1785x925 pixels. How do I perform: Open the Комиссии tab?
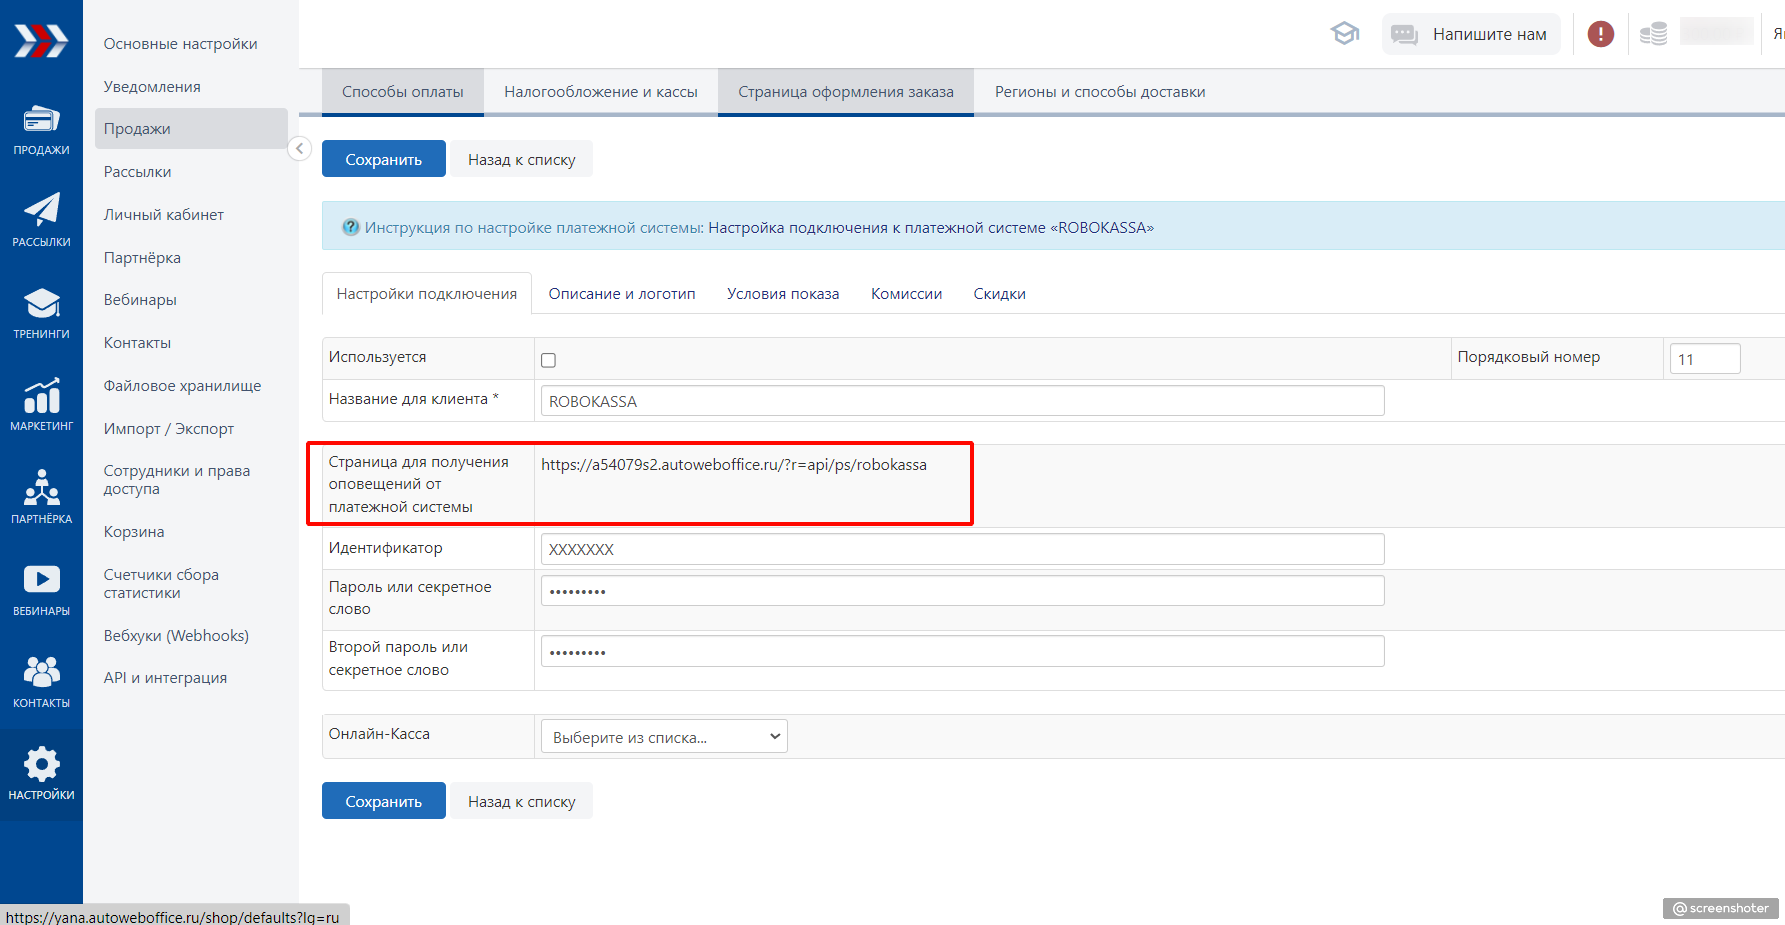[x=906, y=294]
